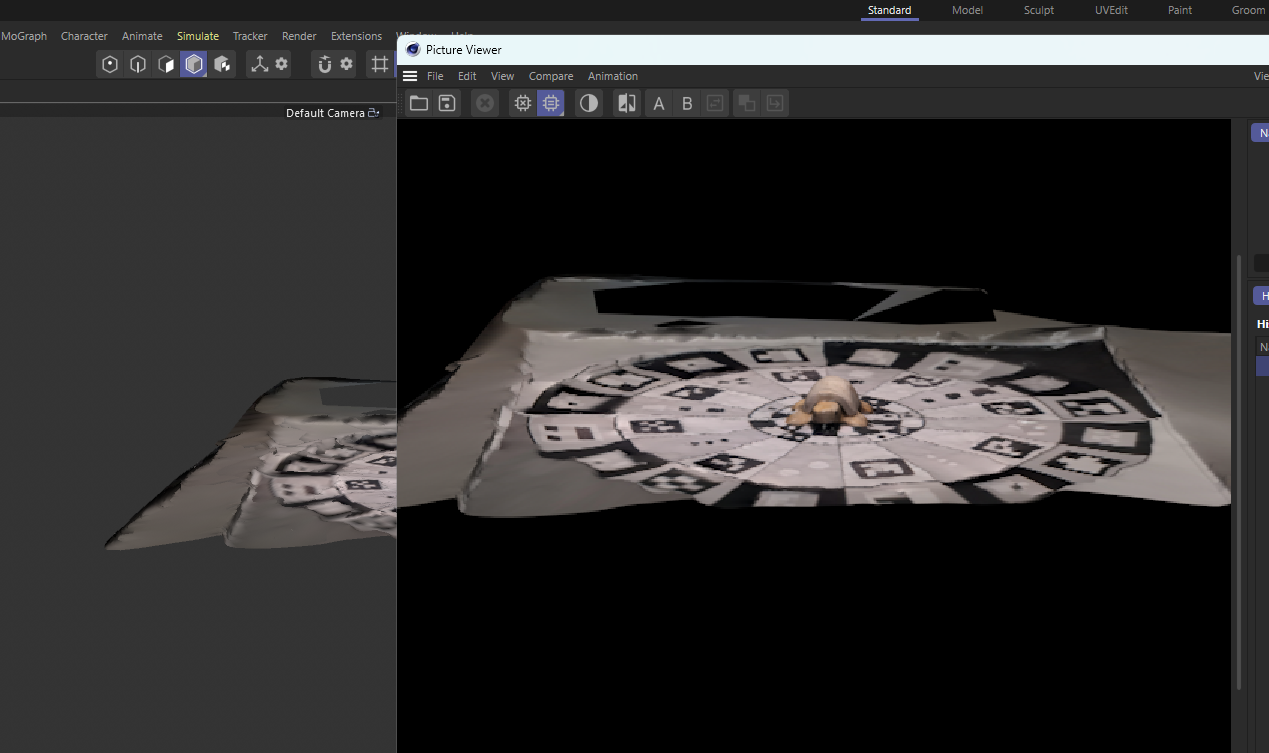1269x753 pixels.
Task: Enable the dual-image split compare view
Action: (627, 102)
